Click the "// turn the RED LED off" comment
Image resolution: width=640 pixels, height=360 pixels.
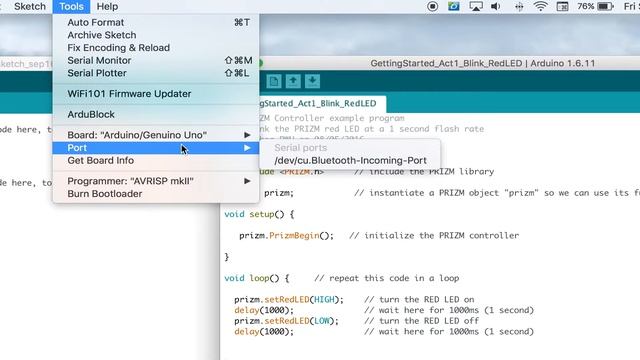click(422, 321)
